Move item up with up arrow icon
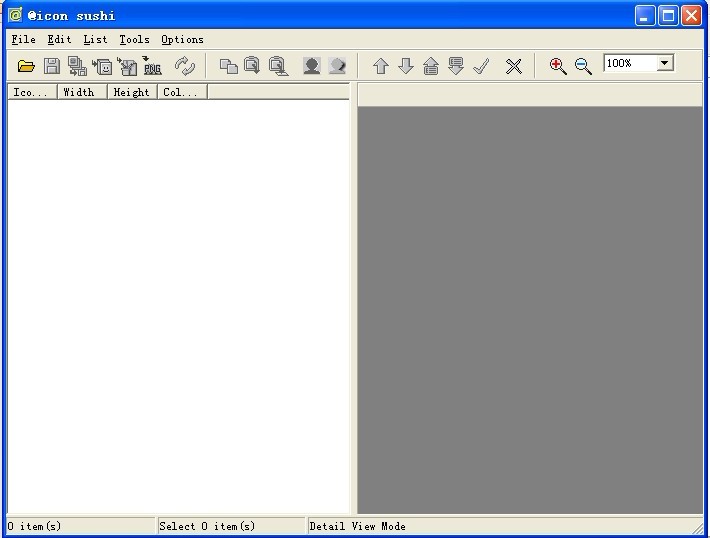This screenshot has height=538, width=710. click(x=381, y=66)
